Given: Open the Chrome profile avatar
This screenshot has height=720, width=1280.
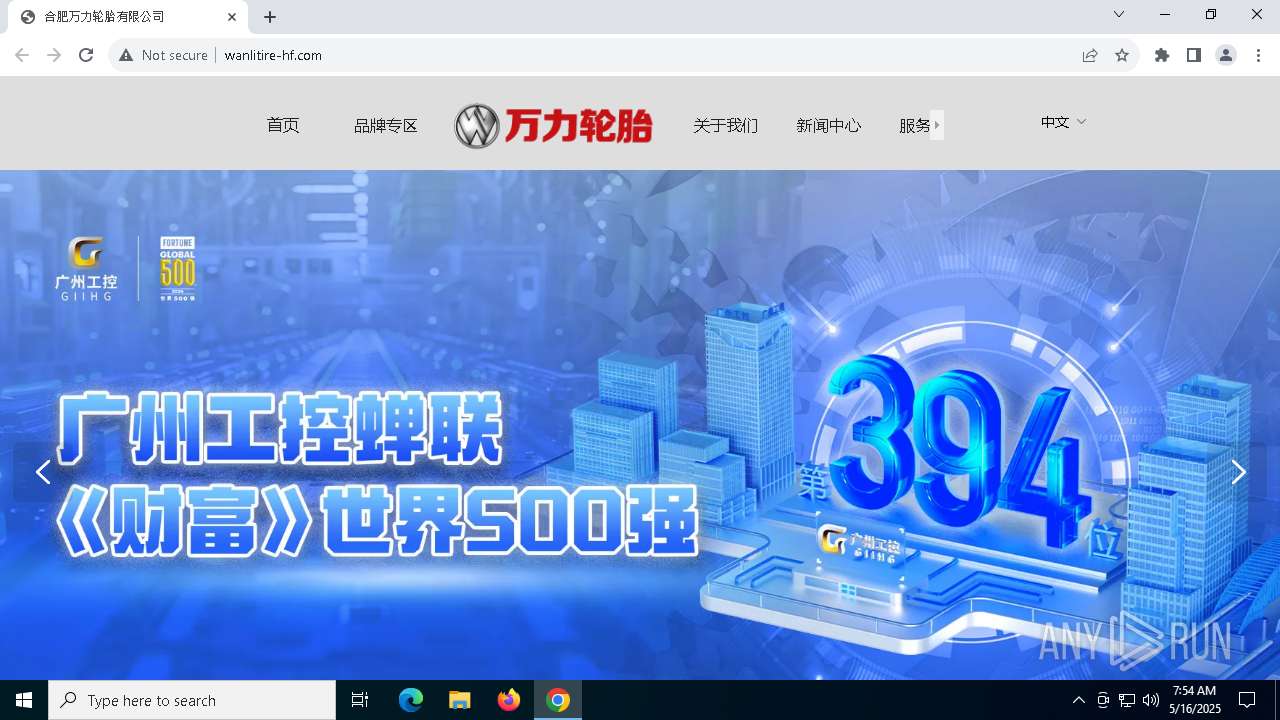Looking at the screenshot, I should coord(1226,55).
